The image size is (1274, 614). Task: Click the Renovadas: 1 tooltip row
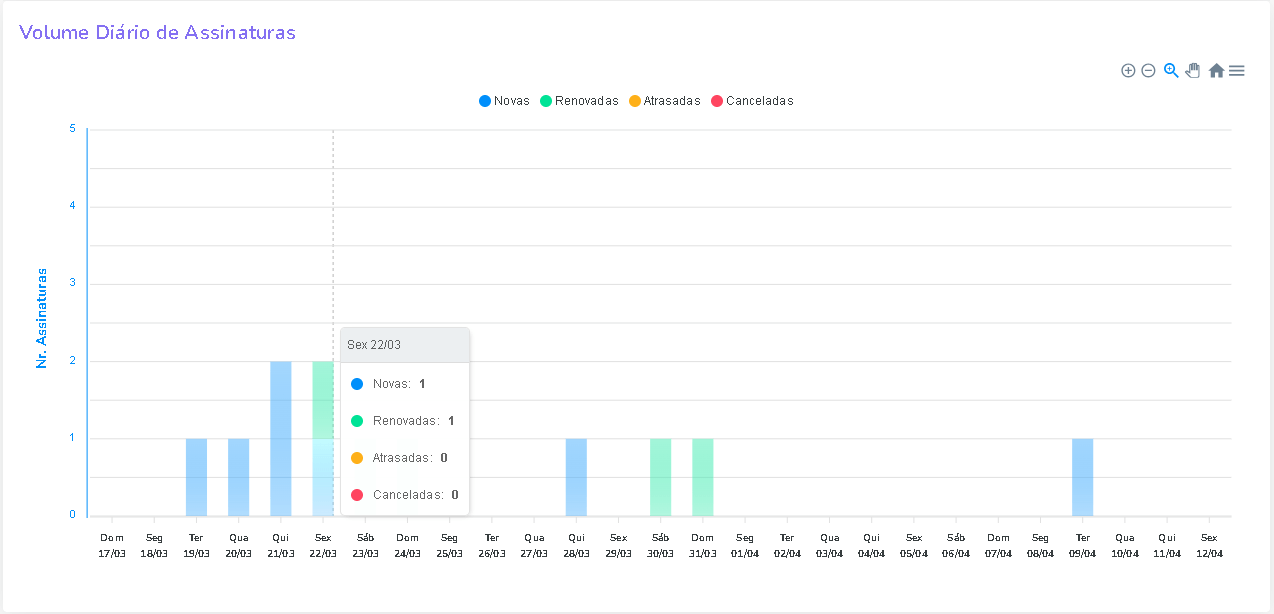pyautogui.click(x=405, y=421)
